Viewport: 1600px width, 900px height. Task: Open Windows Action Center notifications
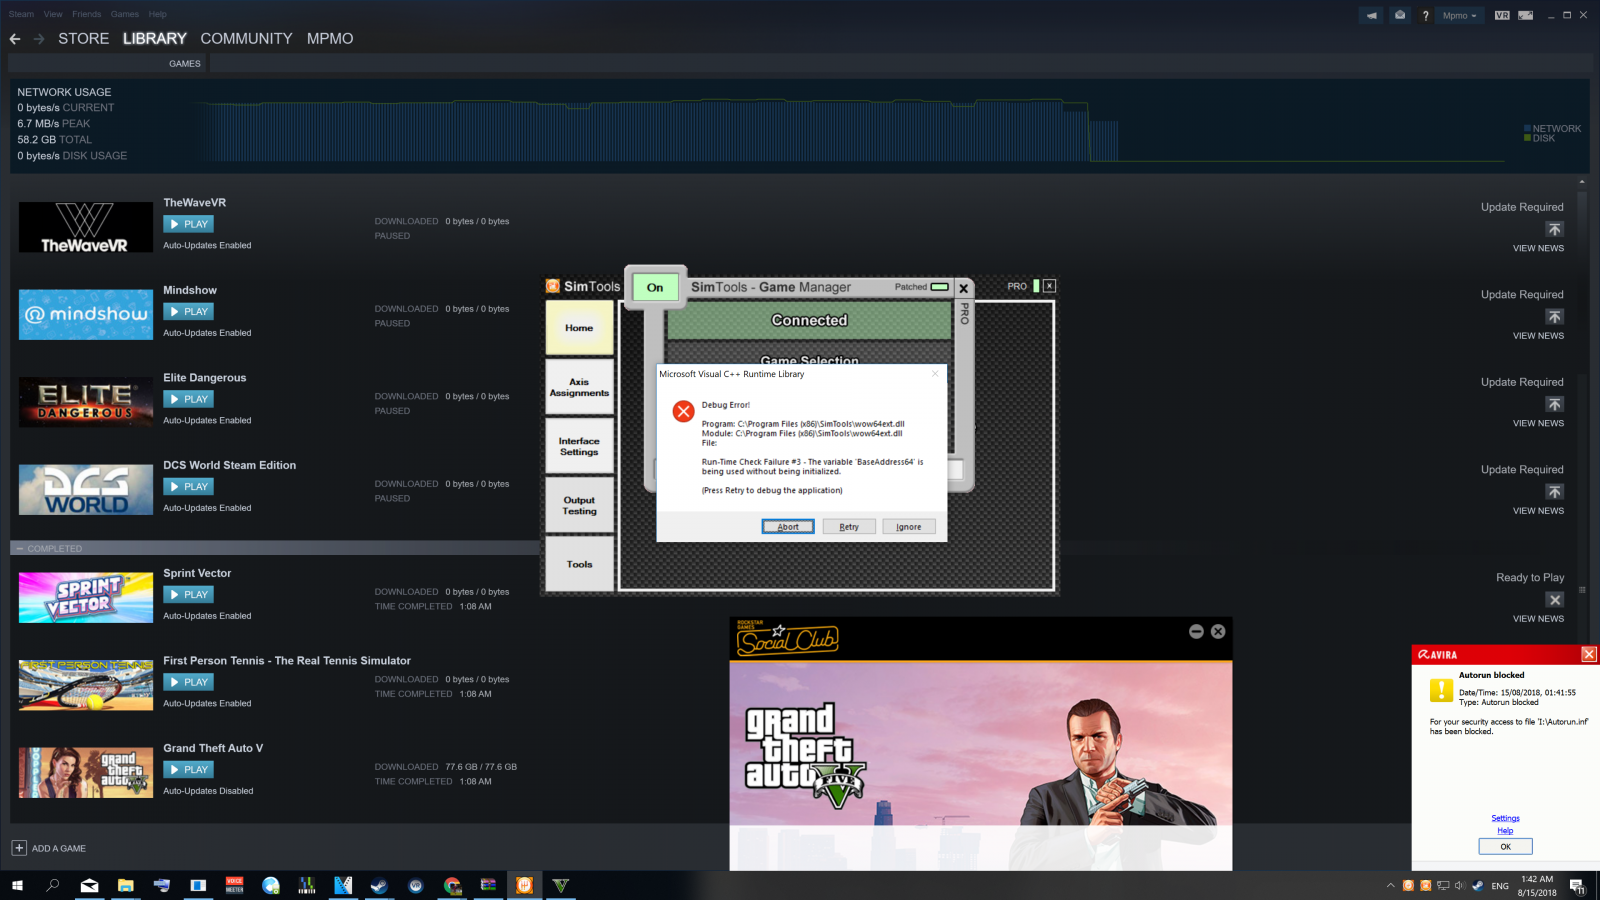tap(1576, 885)
